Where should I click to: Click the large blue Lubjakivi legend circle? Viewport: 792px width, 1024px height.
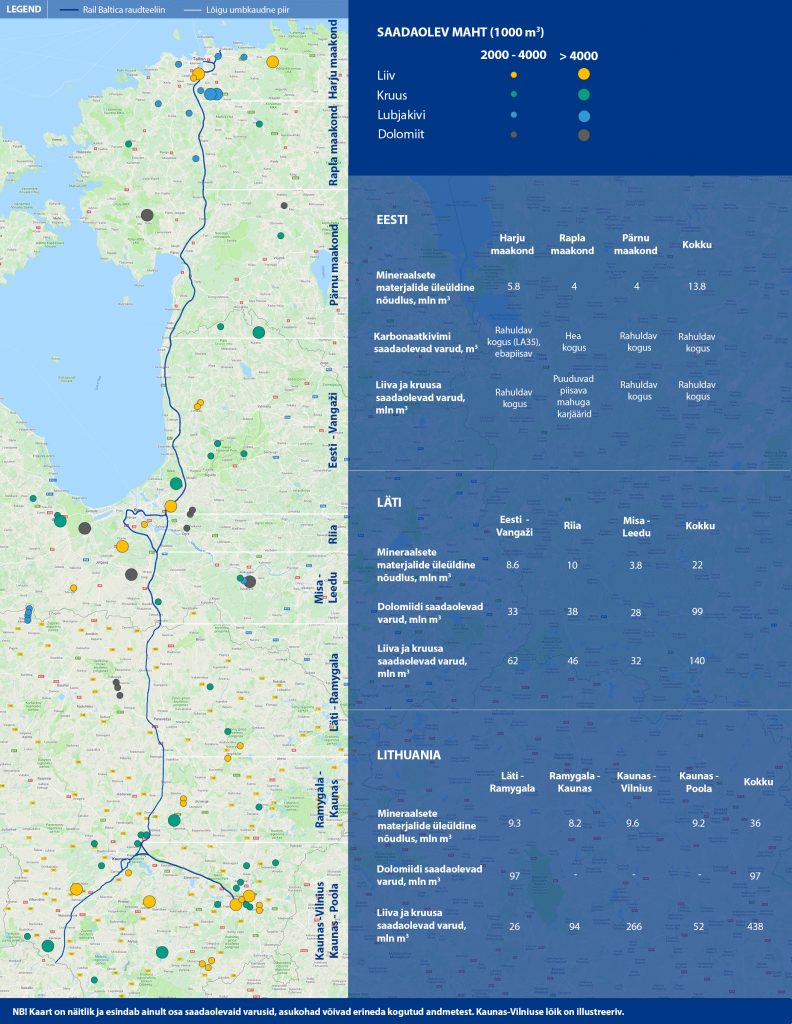(x=583, y=115)
